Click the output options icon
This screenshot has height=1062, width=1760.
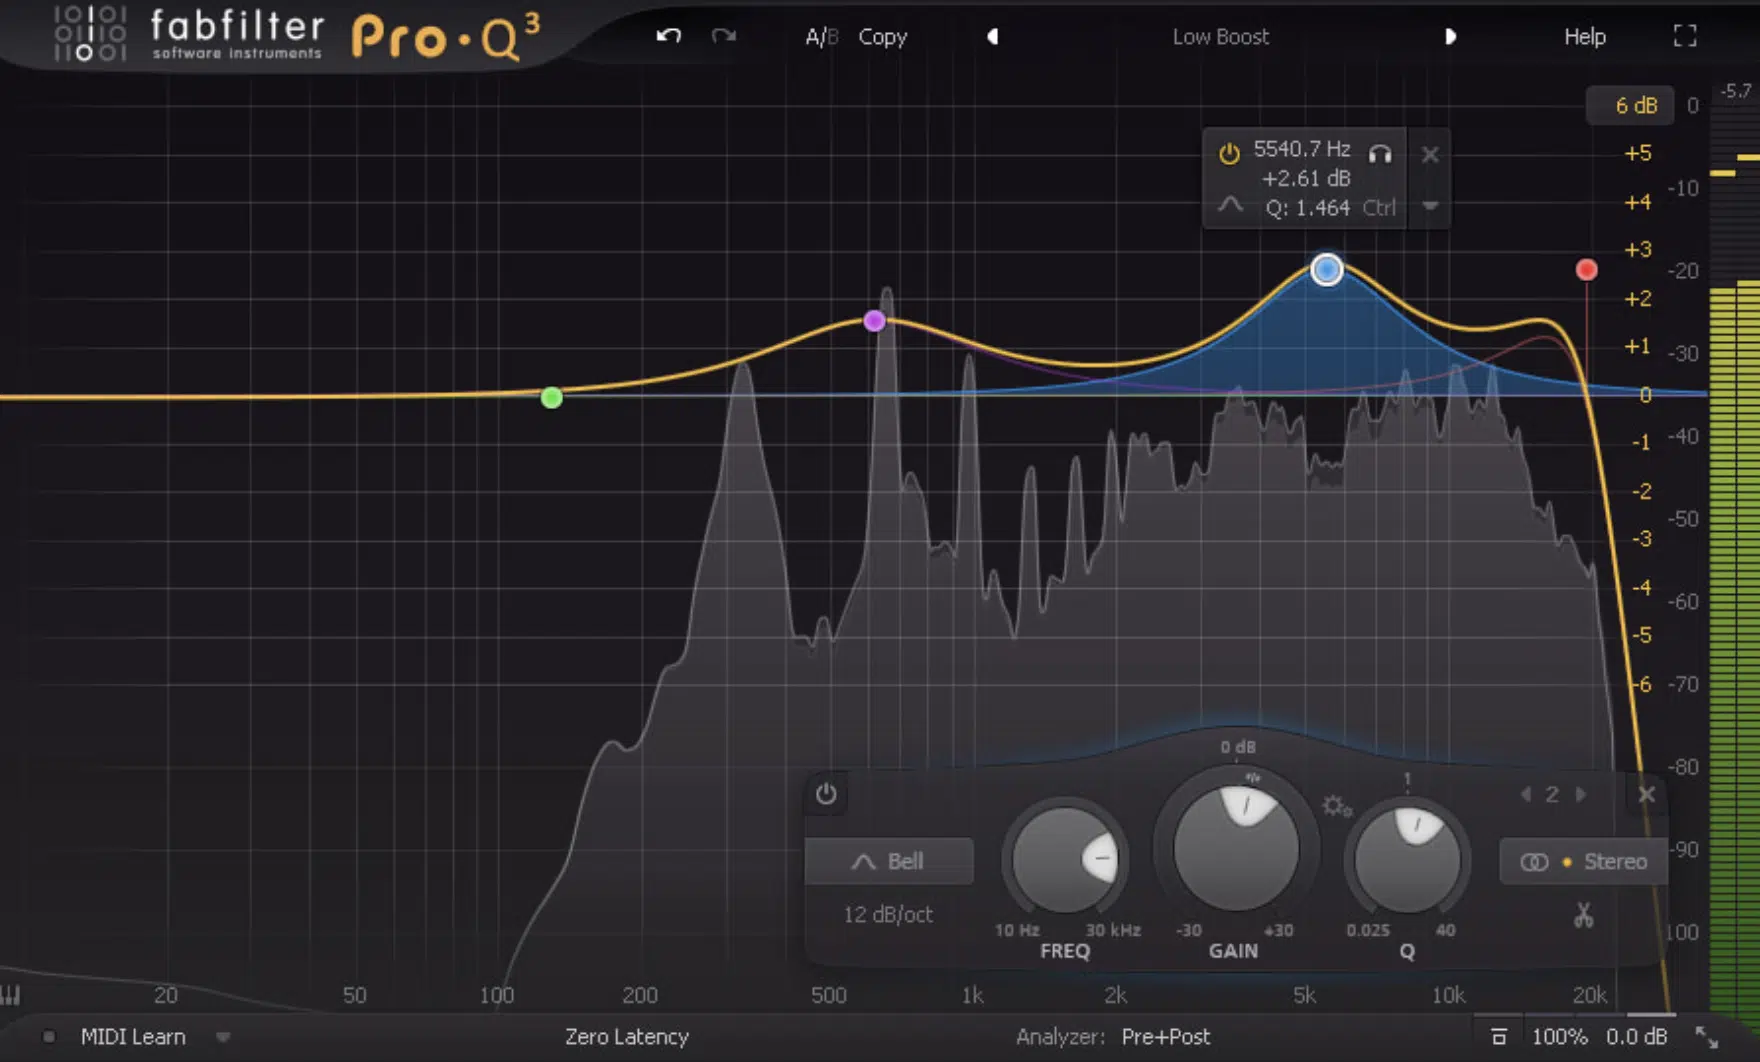(1498, 1037)
